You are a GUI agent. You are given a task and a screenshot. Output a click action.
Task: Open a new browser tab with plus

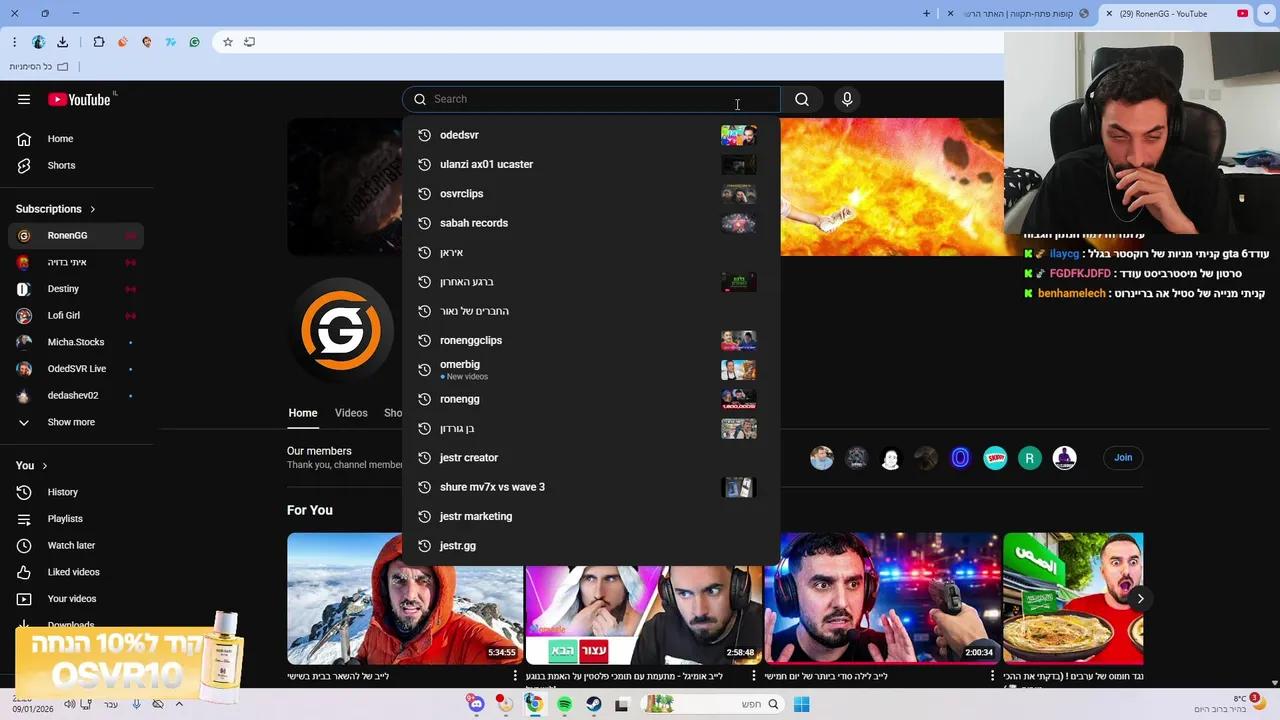926,14
